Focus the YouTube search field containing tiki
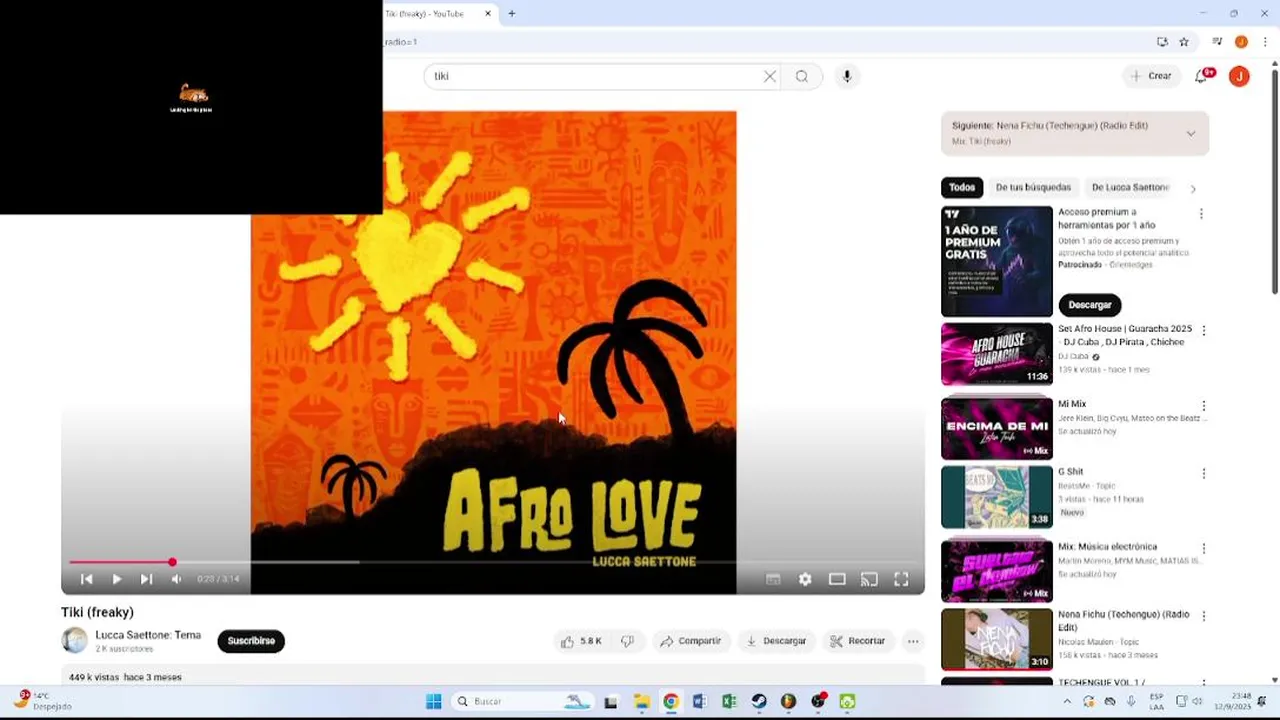This screenshot has width=1280, height=720. [595, 76]
